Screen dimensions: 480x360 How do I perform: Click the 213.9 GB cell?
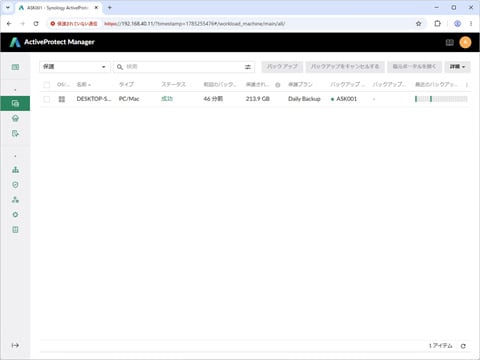(x=258, y=99)
